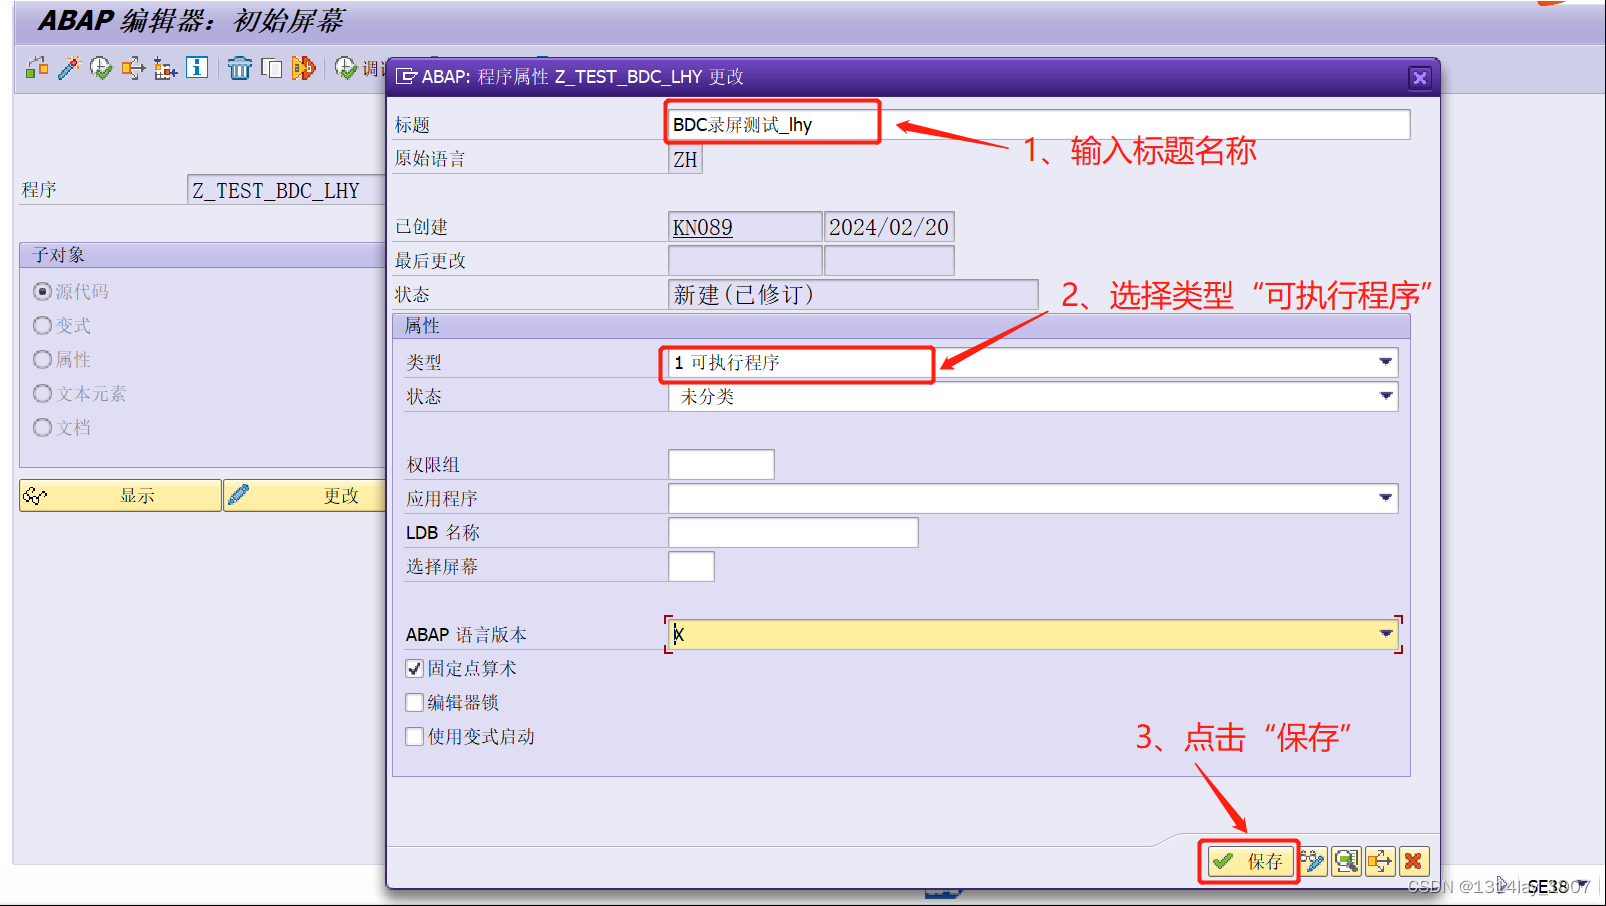Enable the 使用变式启动 checkbox
The width and height of the screenshot is (1606, 906).
[x=415, y=737]
